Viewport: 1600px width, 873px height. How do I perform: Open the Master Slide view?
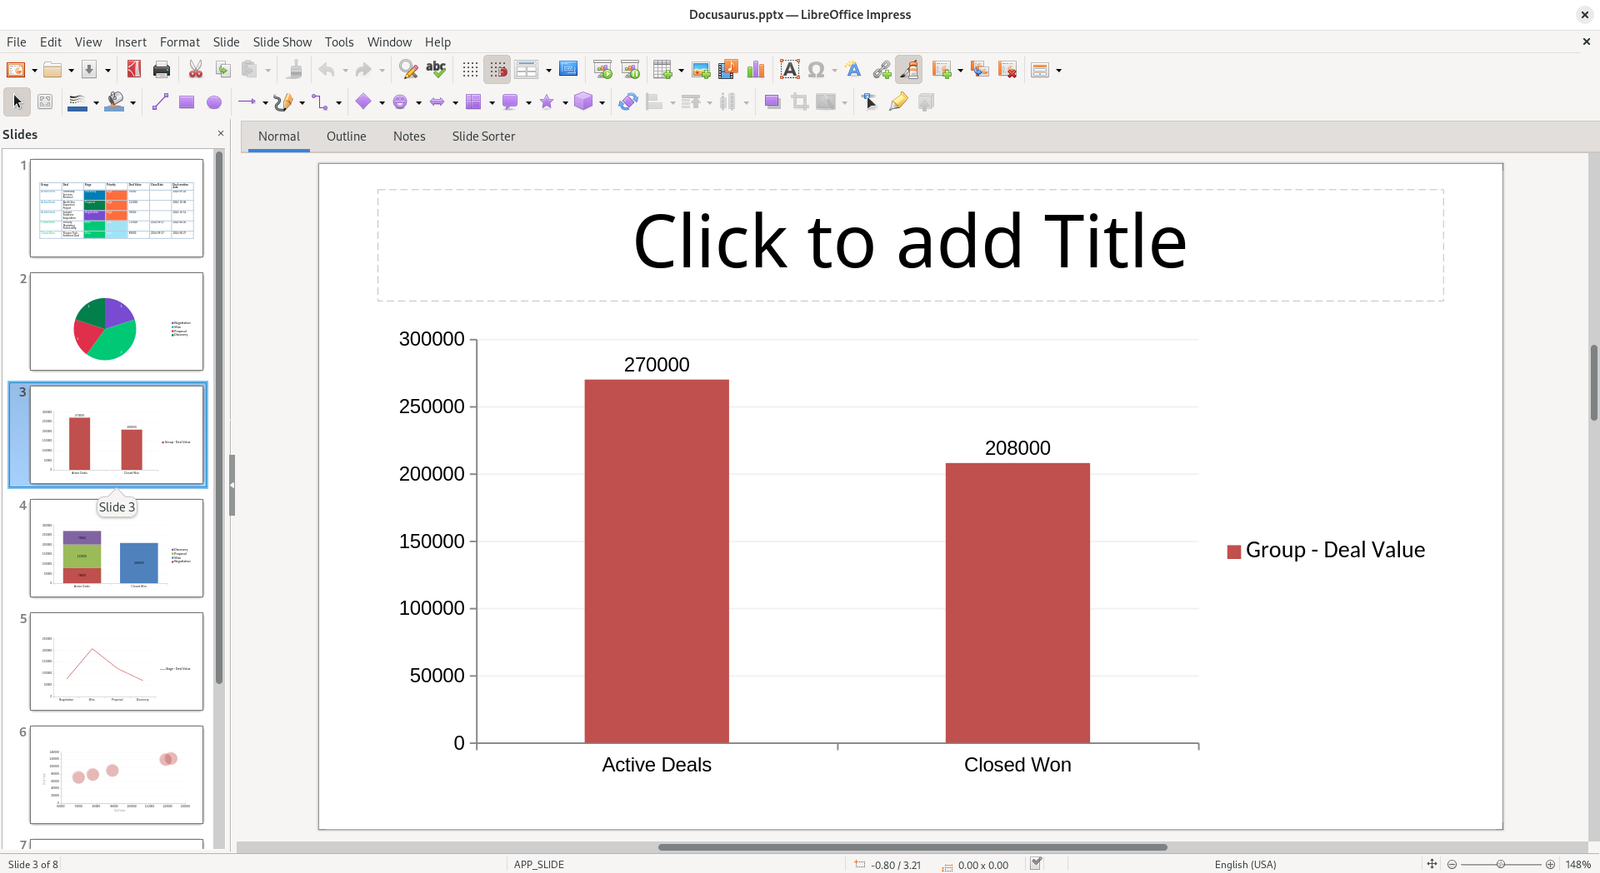coord(568,69)
